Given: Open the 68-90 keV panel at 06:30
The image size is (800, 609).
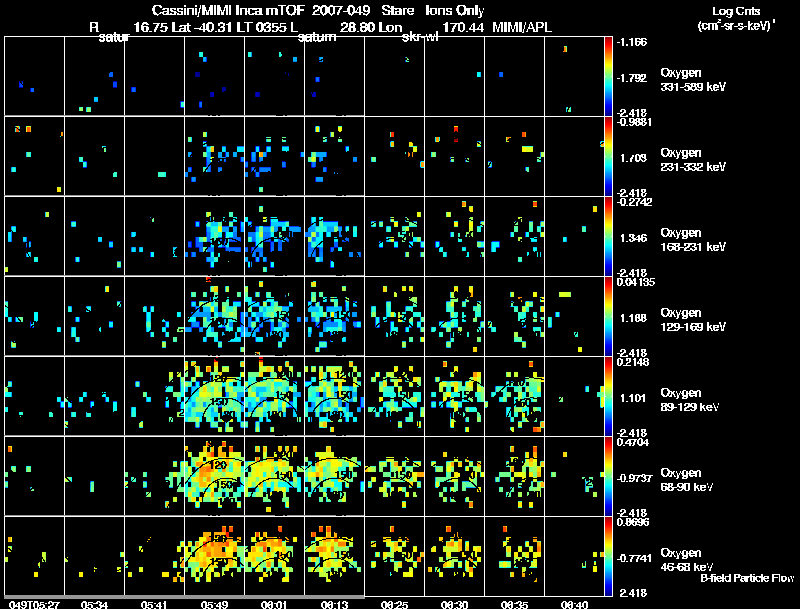Looking at the screenshot, I should click(455, 476).
